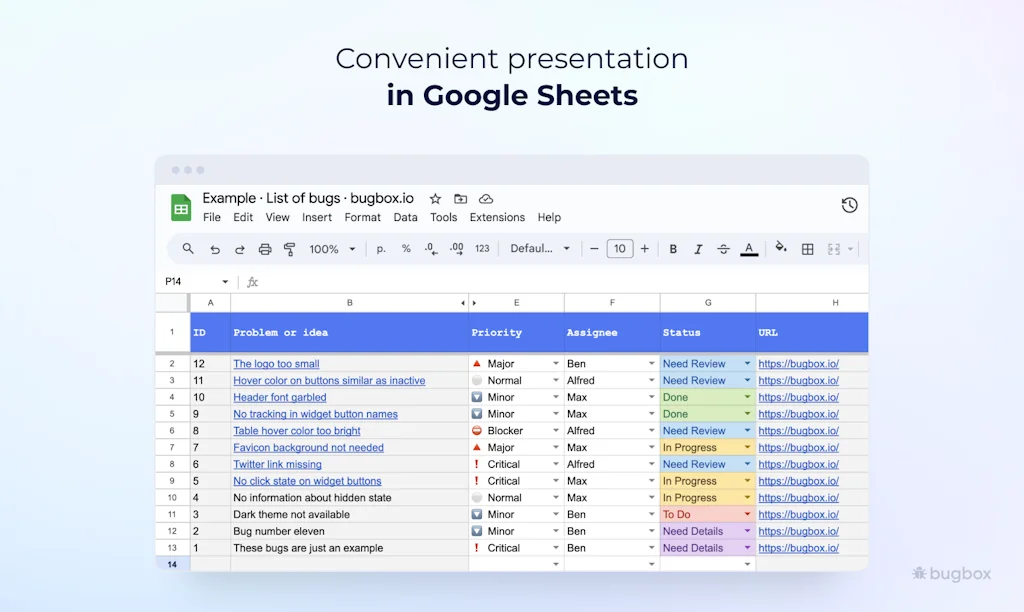1024x612 pixels.
Task: Click the fill color bucket icon
Action: [x=781, y=249]
